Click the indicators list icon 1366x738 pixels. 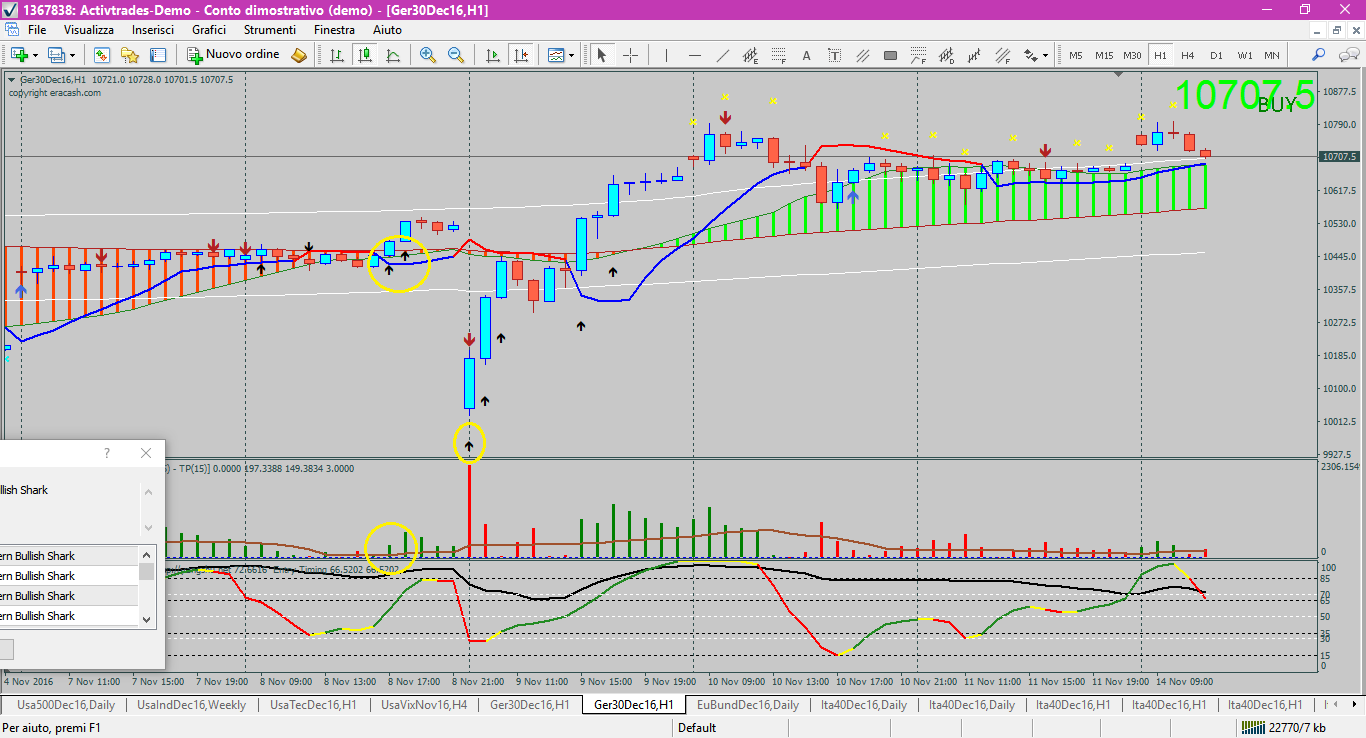click(x=556, y=55)
